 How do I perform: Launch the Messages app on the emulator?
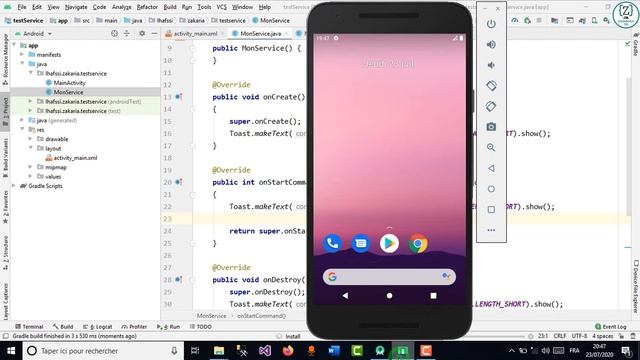click(x=361, y=243)
